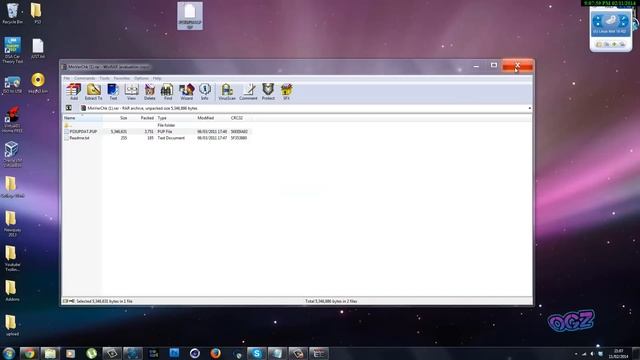Open Skype from the taskbar
Image resolution: width=640 pixels, height=360 pixels.
pos(256,353)
